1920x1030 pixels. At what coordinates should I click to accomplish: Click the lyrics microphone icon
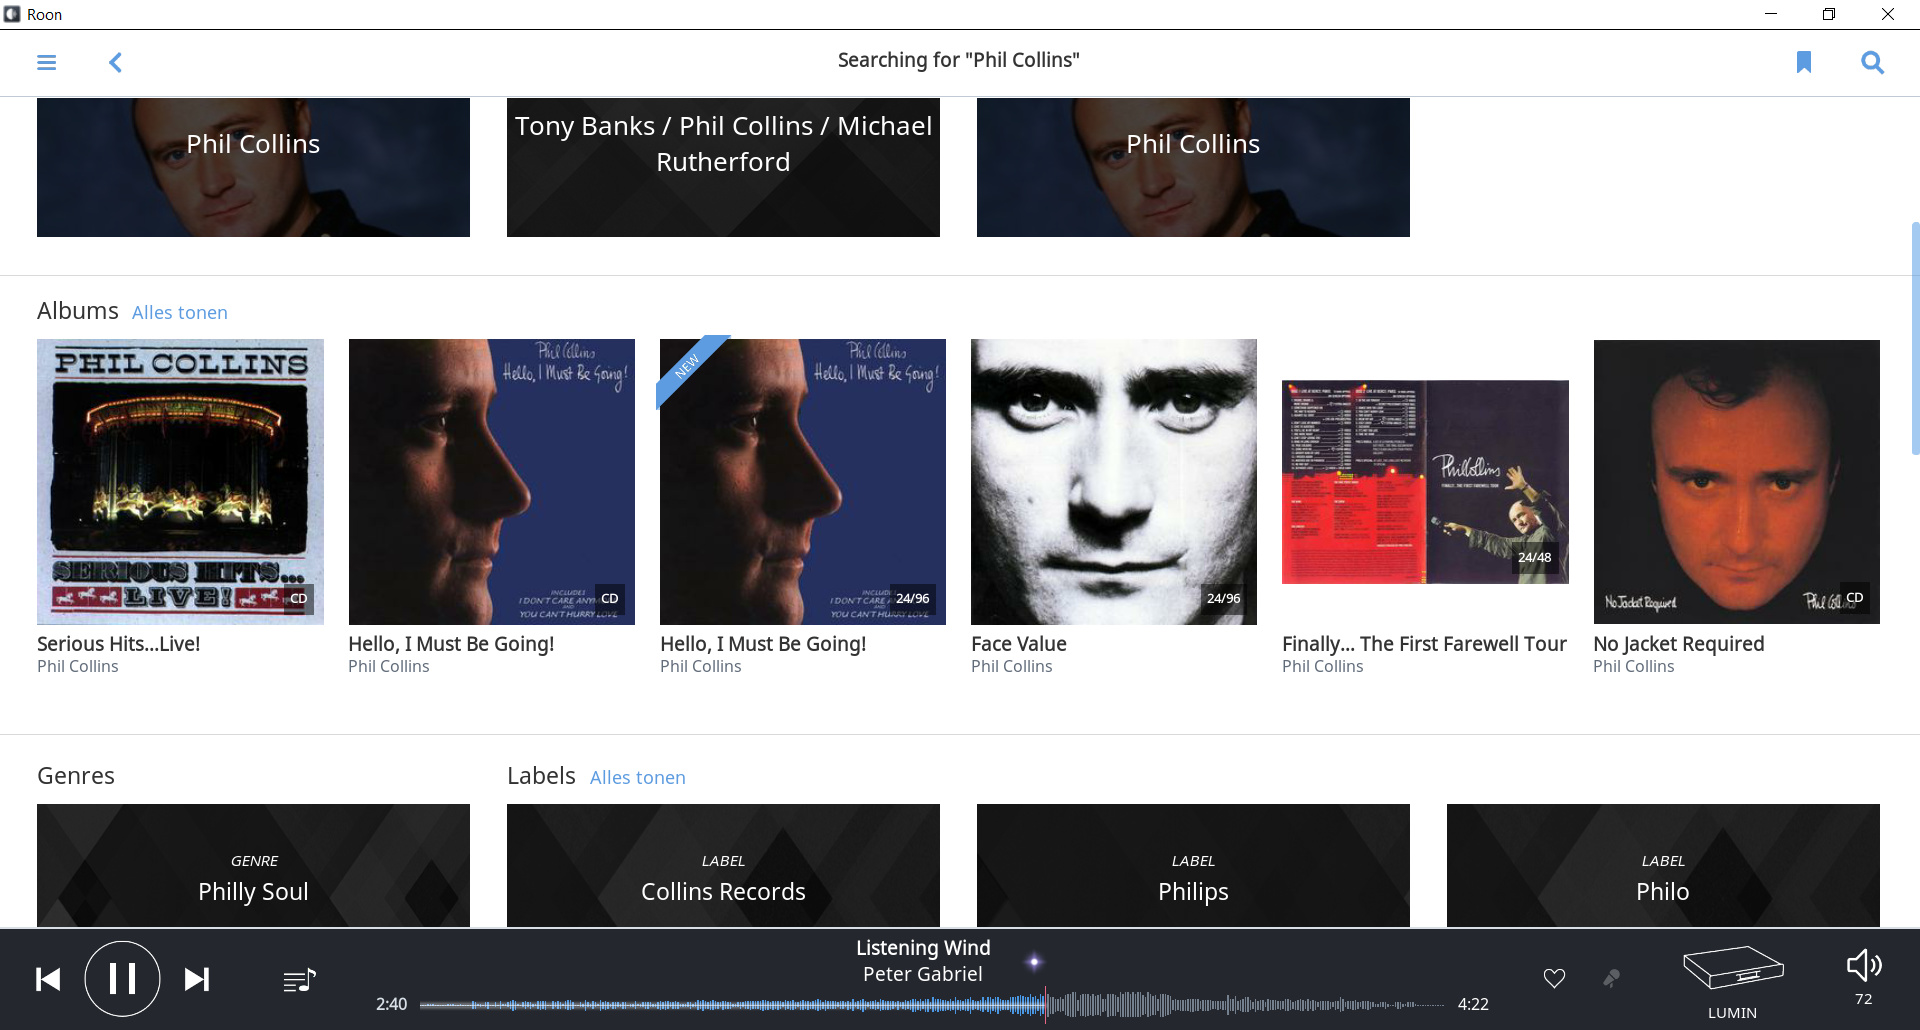1611,978
